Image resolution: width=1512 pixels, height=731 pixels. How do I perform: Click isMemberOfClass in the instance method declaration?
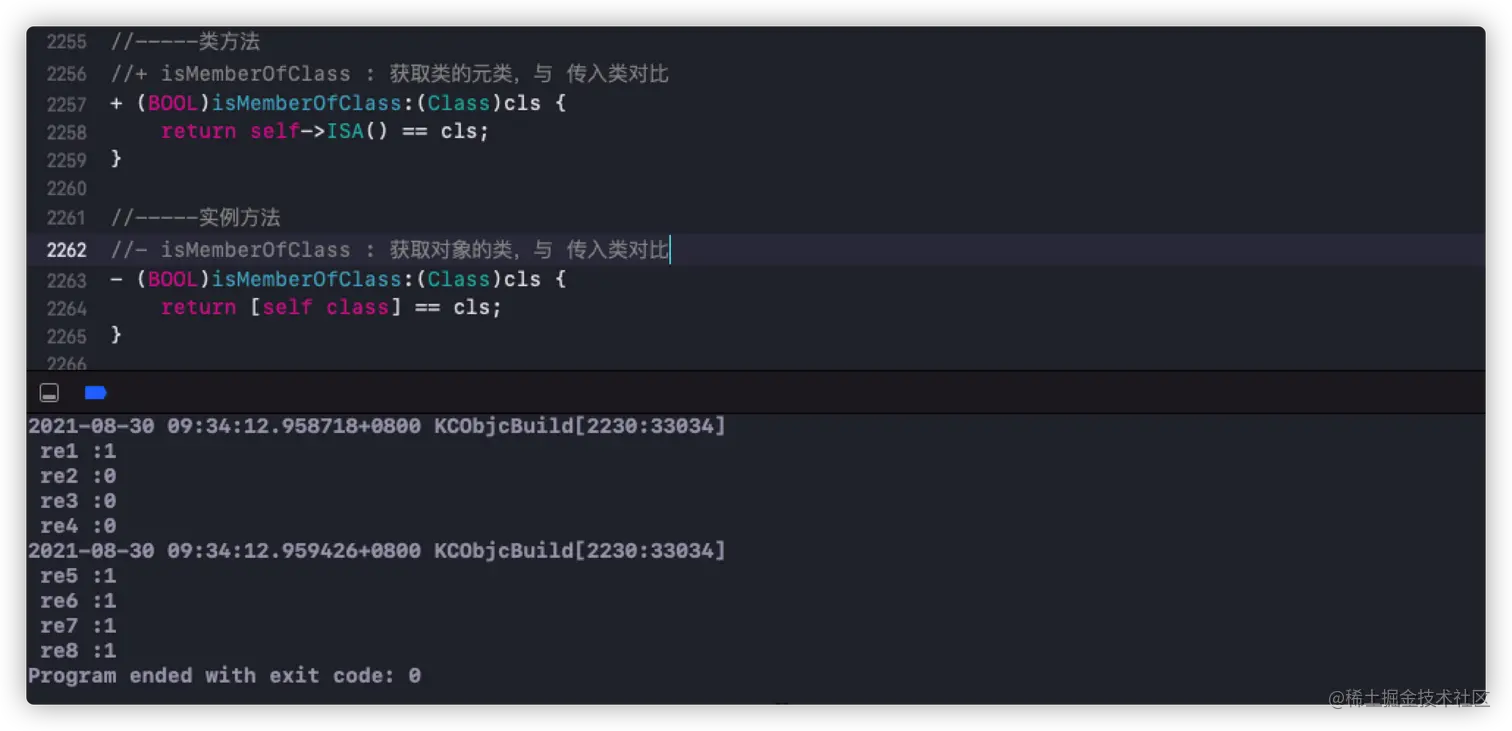[x=306, y=279]
